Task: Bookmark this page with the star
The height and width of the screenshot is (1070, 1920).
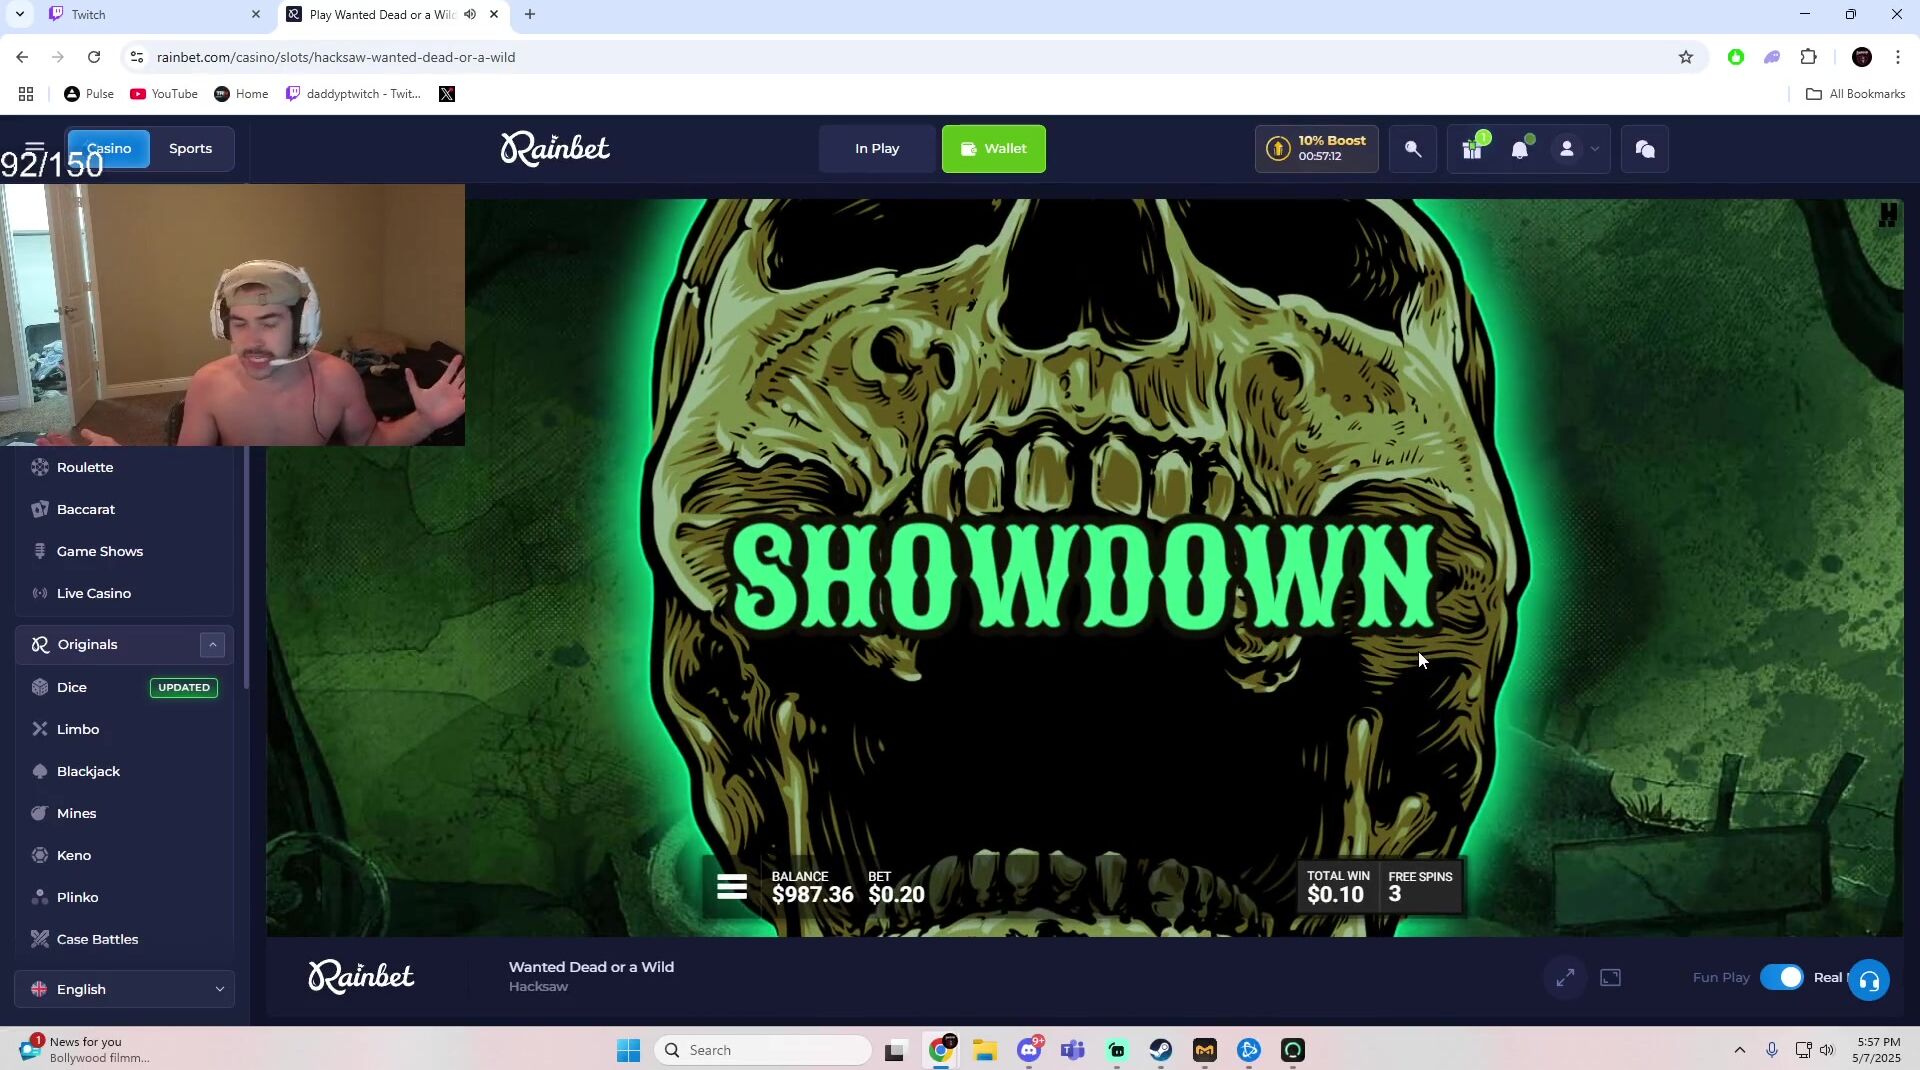Action: point(1686,57)
